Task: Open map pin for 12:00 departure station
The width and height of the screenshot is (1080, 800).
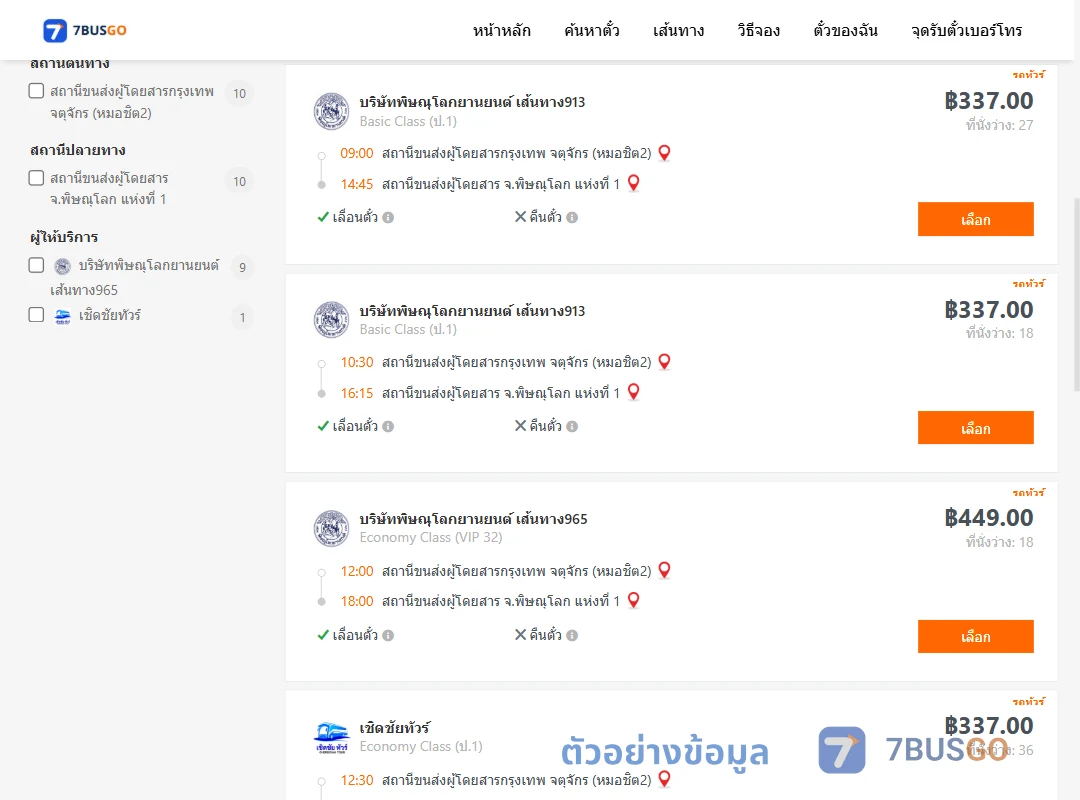Action: click(x=665, y=571)
